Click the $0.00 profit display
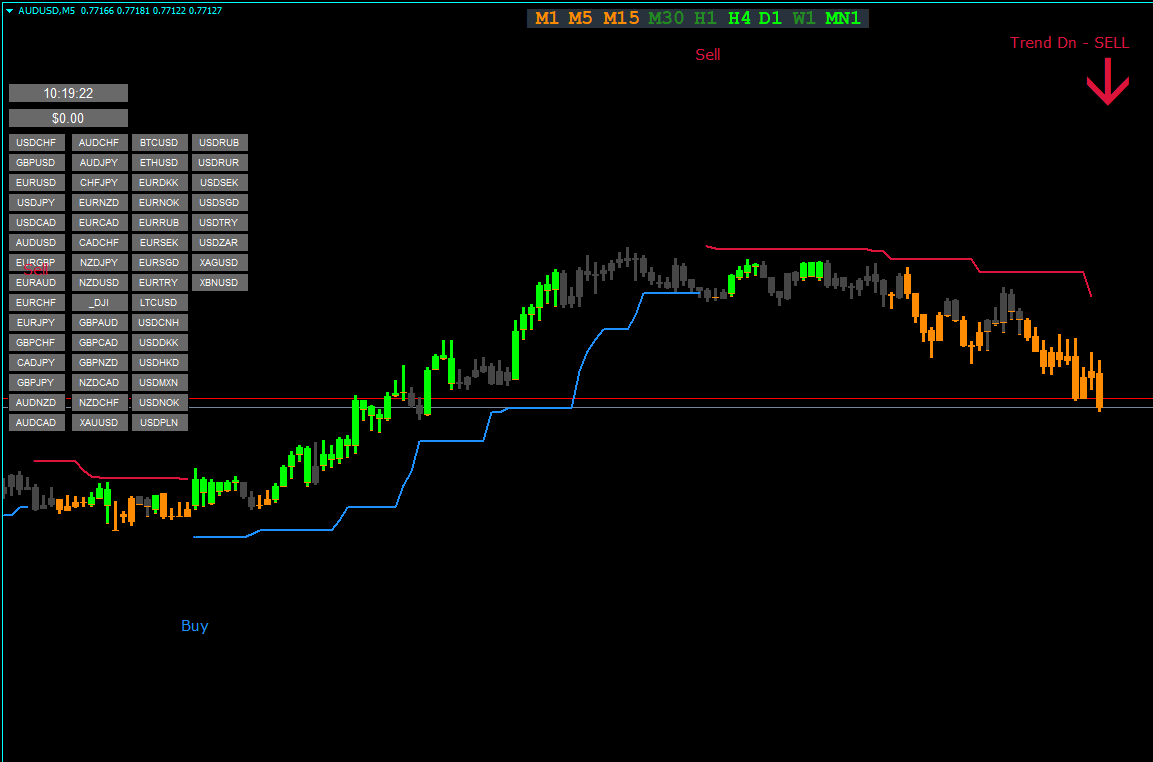This screenshot has width=1153, height=762. click(x=68, y=118)
